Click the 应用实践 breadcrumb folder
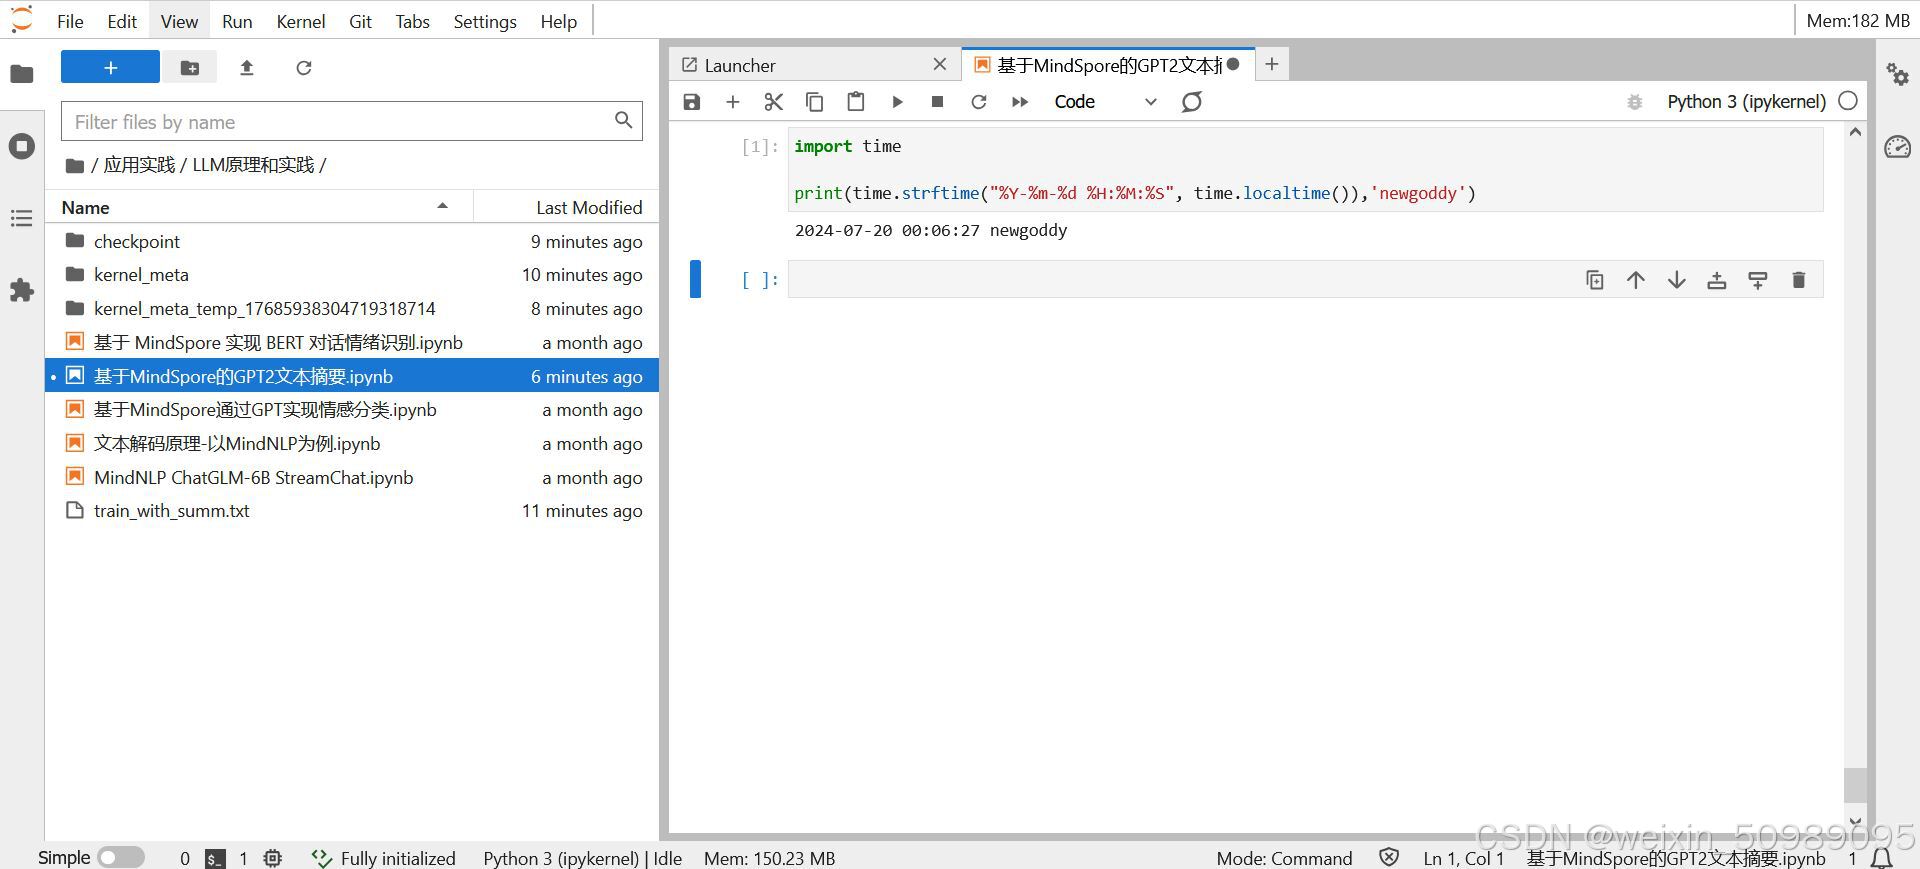The height and width of the screenshot is (869, 1920). (139, 165)
